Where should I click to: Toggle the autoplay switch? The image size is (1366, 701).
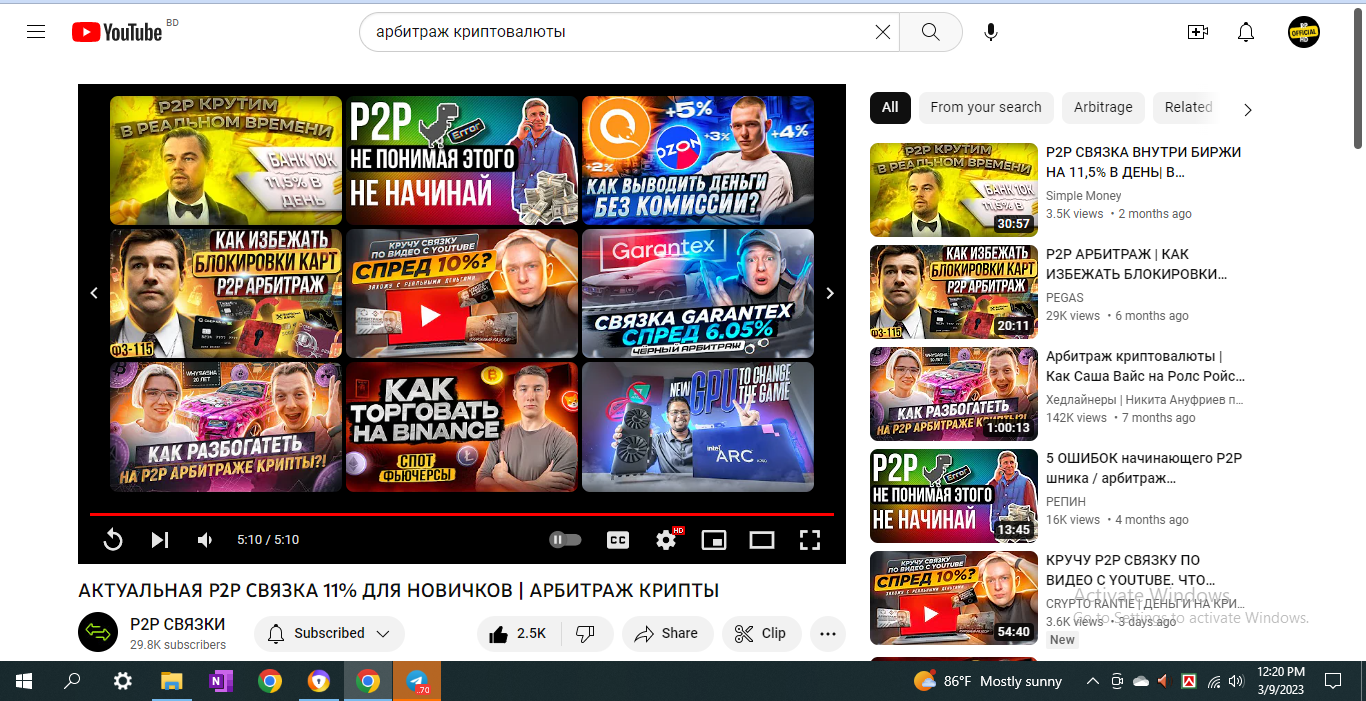click(x=565, y=540)
